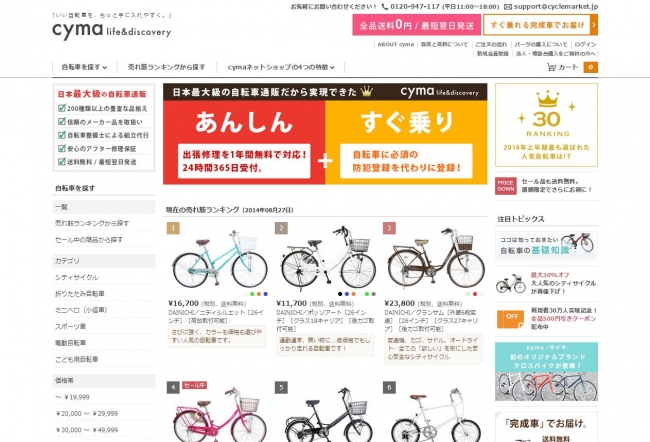Screen dimensions: 650x442
Task: Click the phone icon beside 0120-947-117
Action: 385,7
